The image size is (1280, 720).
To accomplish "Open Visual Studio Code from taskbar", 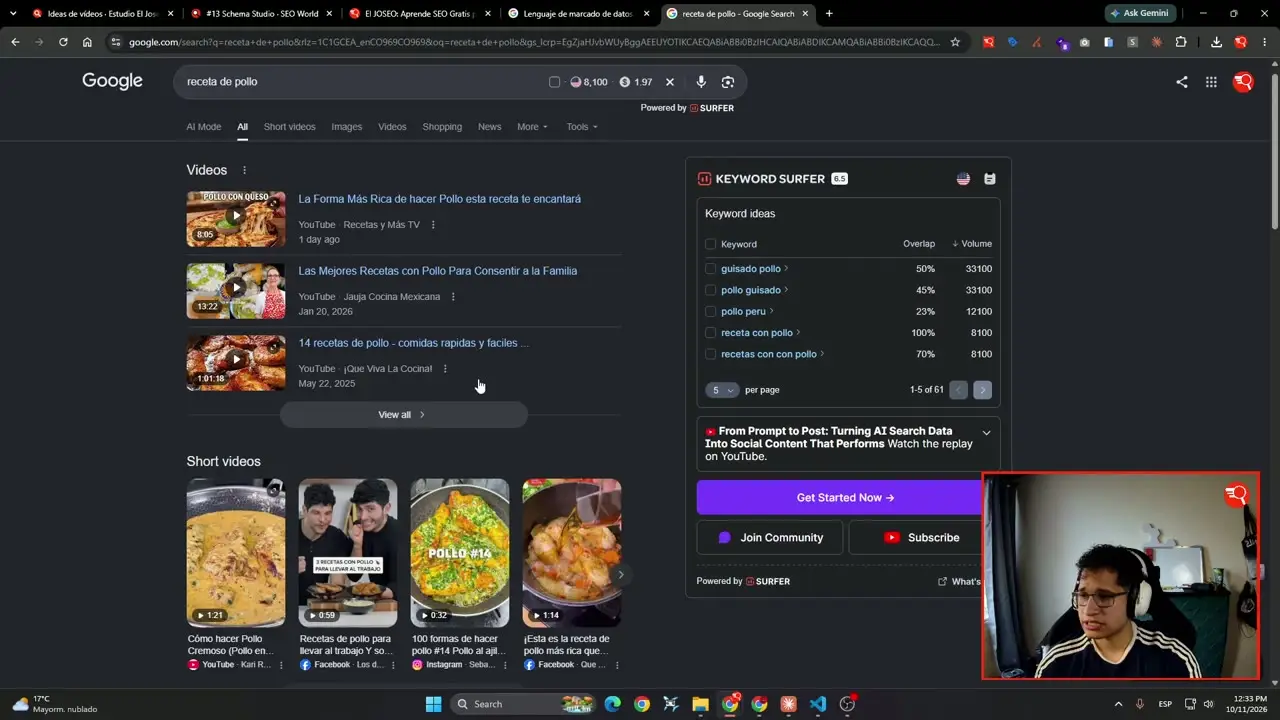I will (x=818, y=704).
